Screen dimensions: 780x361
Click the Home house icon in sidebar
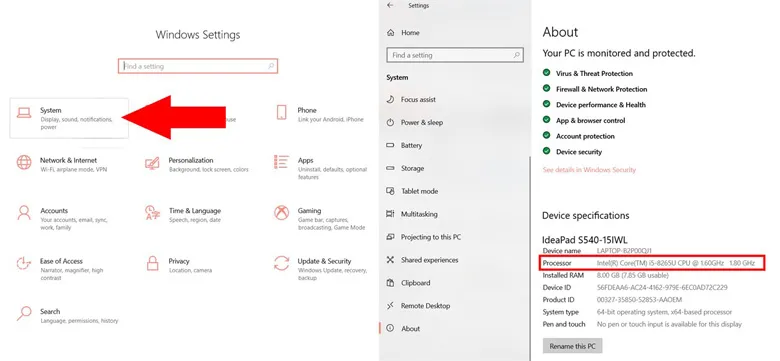pyautogui.click(x=390, y=33)
